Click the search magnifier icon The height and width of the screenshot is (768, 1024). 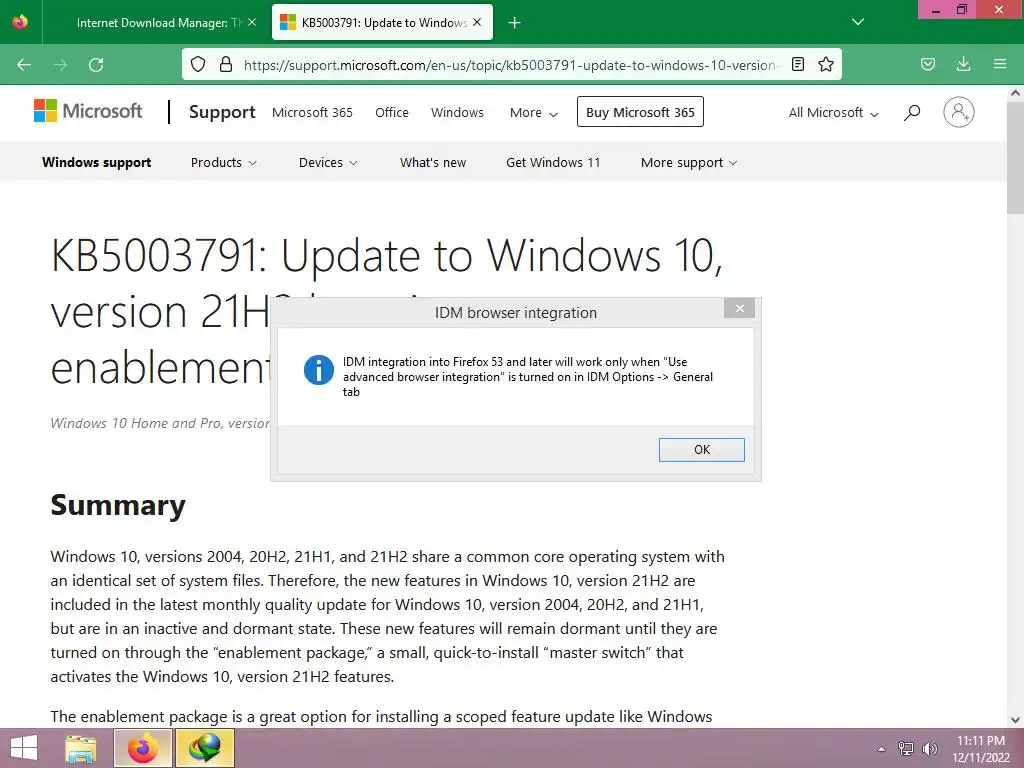pos(912,112)
